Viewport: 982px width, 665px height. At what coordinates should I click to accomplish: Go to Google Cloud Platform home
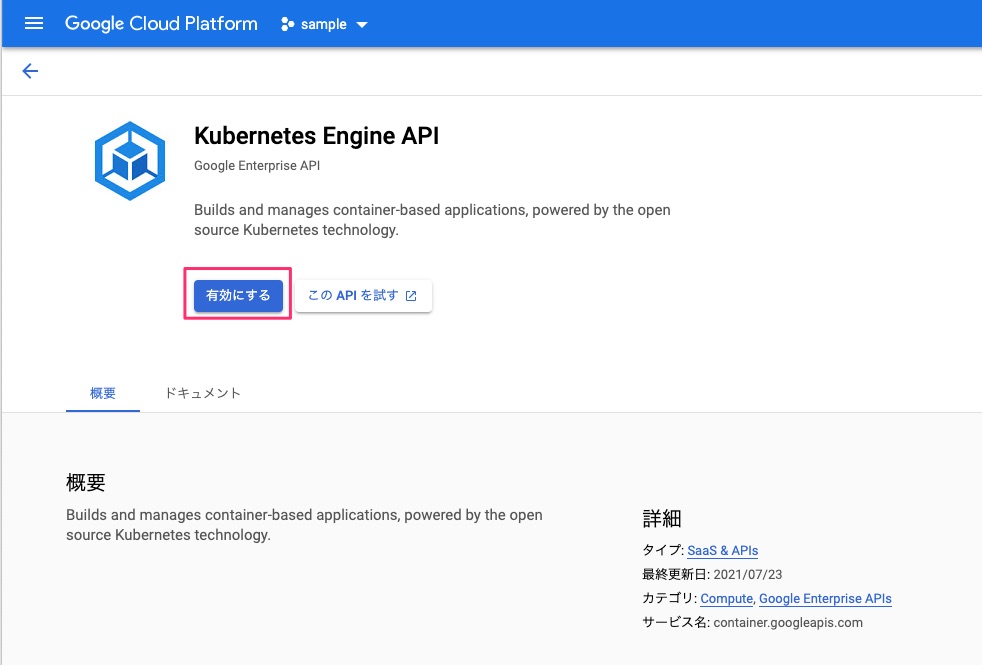[x=161, y=24]
